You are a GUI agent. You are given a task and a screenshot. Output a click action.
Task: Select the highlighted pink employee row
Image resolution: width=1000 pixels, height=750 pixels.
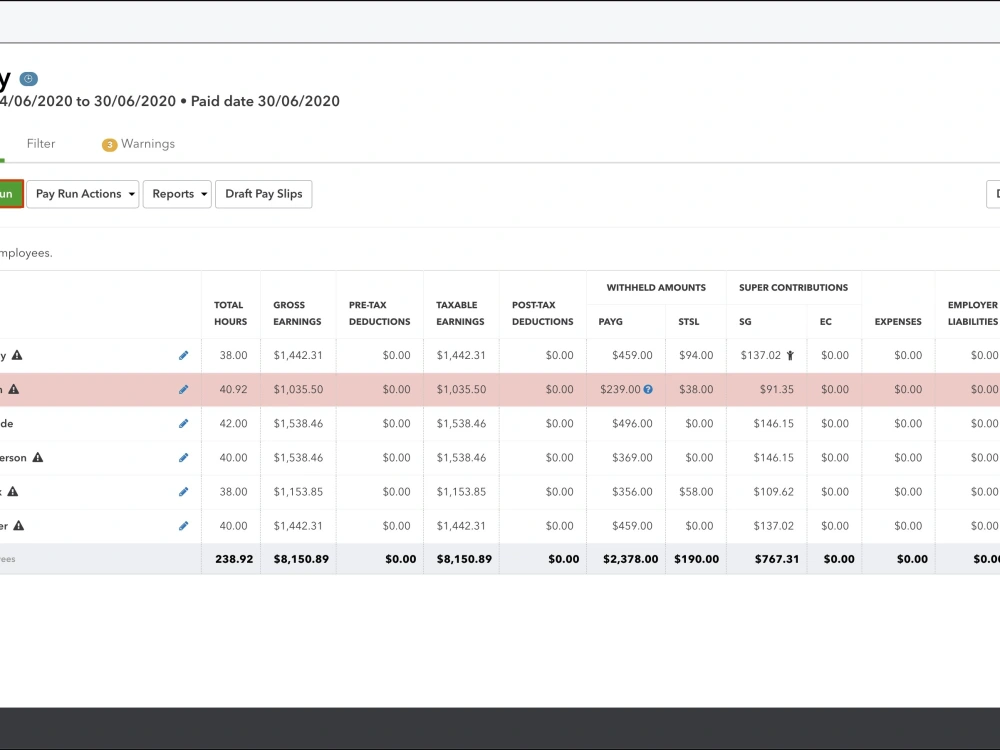(450, 389)
